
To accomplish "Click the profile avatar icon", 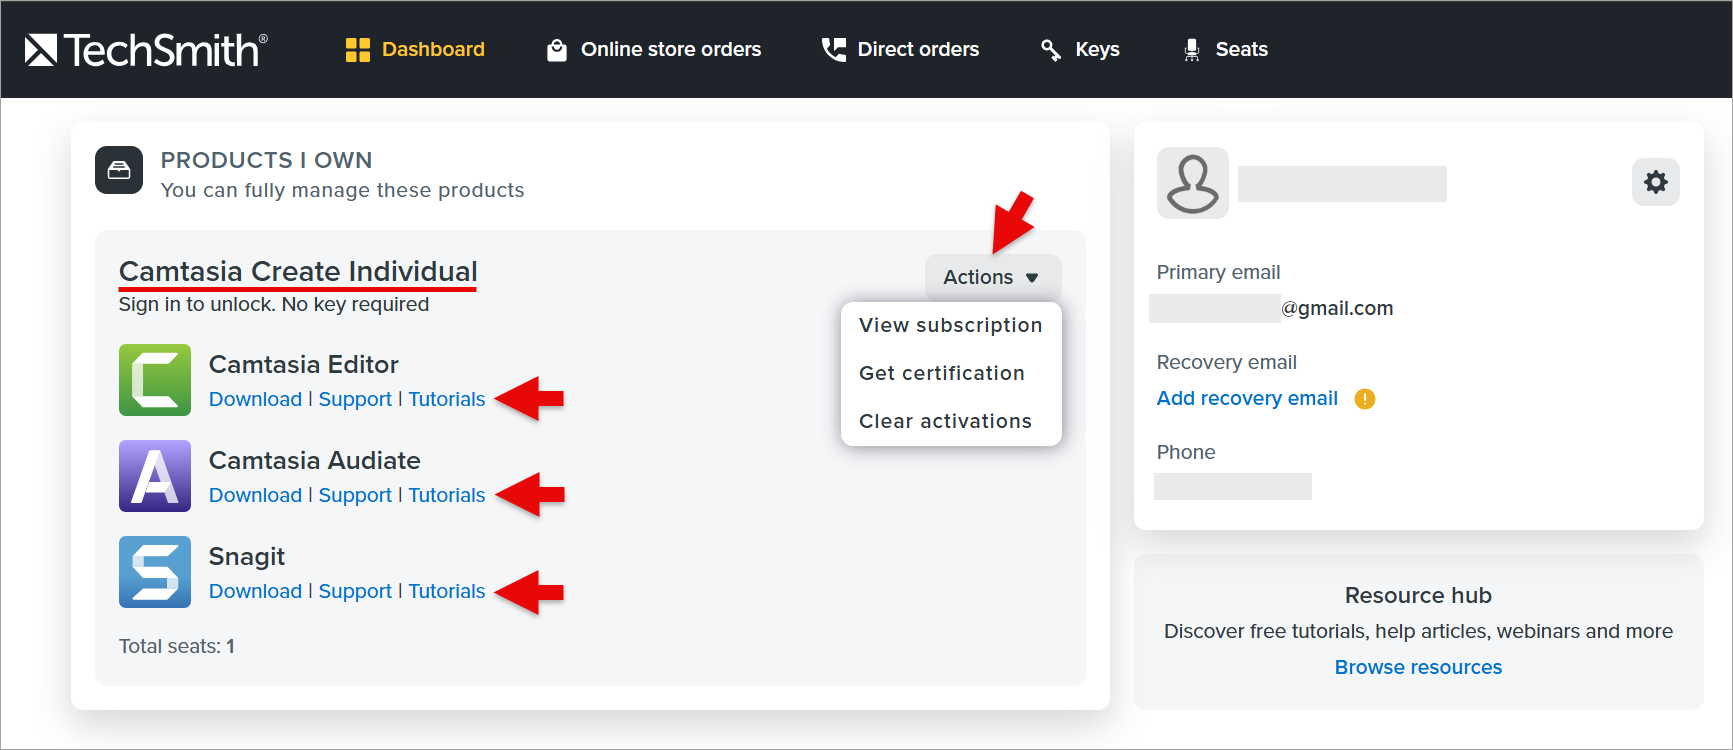I will click(x=1193, y=183).
